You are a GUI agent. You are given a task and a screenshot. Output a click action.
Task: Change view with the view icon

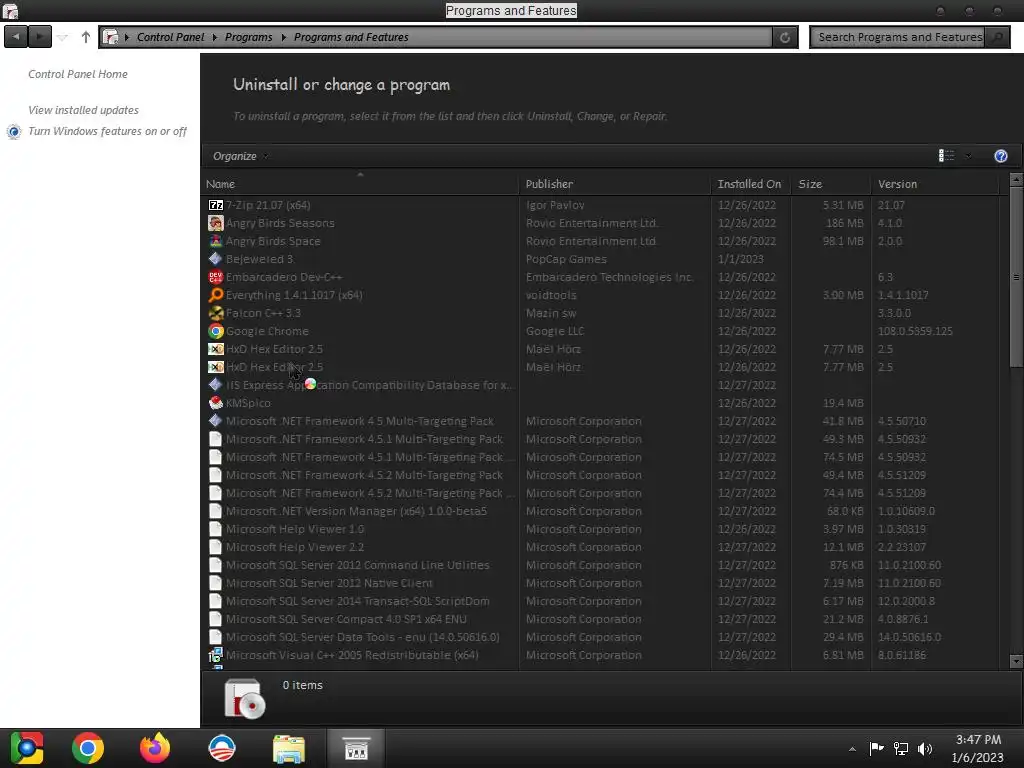(x=946, y=155)
